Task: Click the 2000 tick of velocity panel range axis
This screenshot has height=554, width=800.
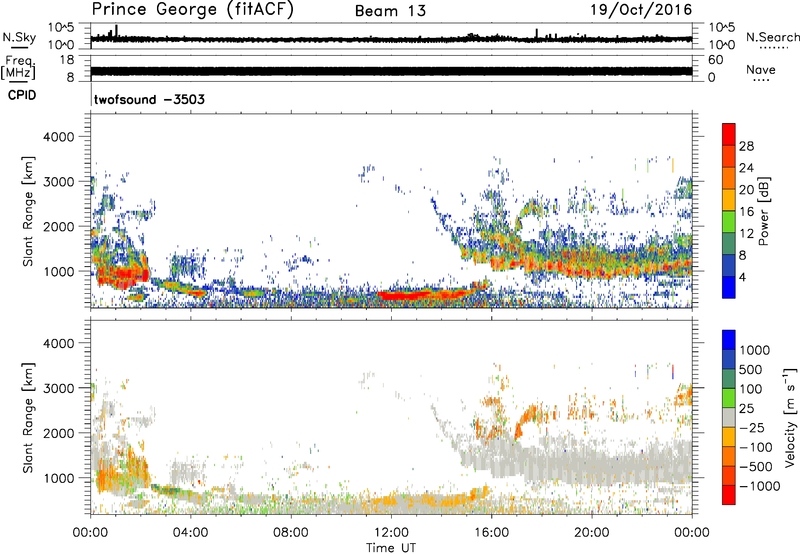Action: tap(58, 433)
